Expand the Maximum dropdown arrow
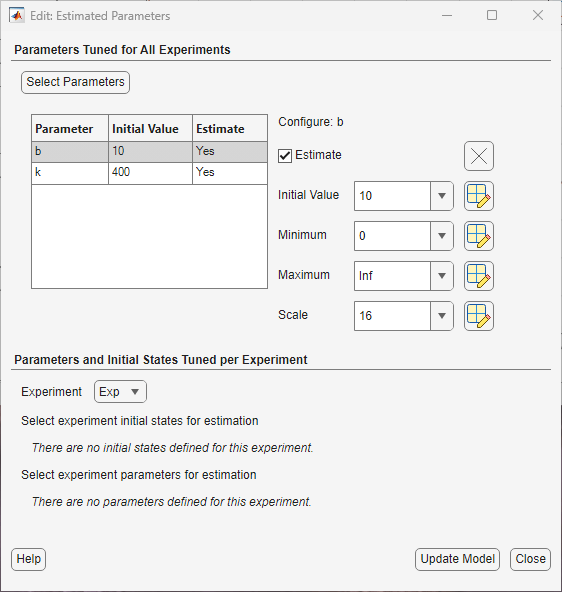The image size is (562, 592). (x=442, y=276)
